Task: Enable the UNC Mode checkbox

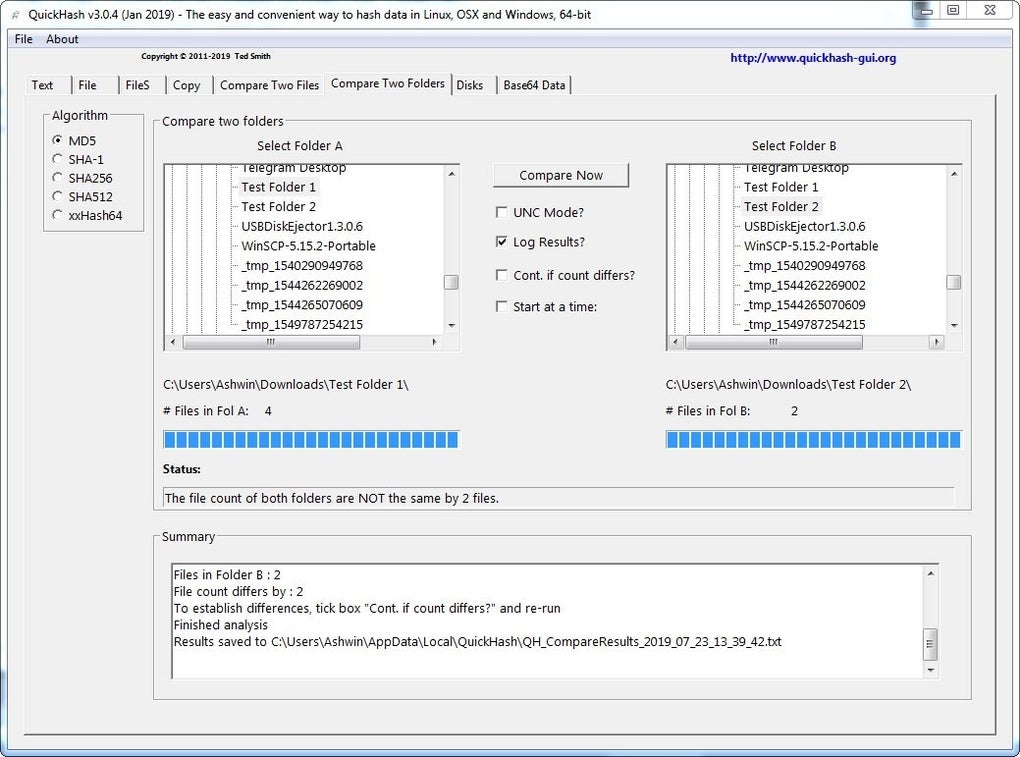Action: (x=501, y=212)
